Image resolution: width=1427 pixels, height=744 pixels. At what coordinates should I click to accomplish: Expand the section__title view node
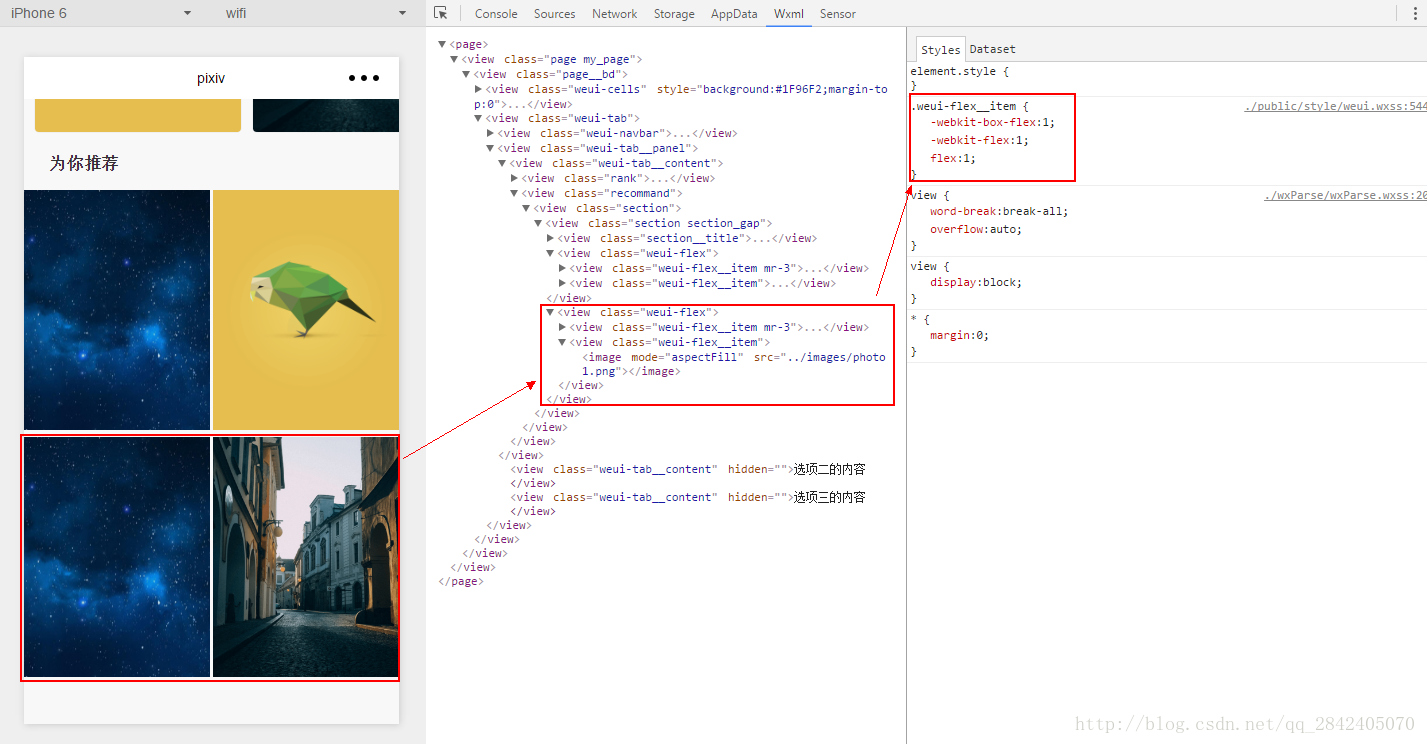550,238
